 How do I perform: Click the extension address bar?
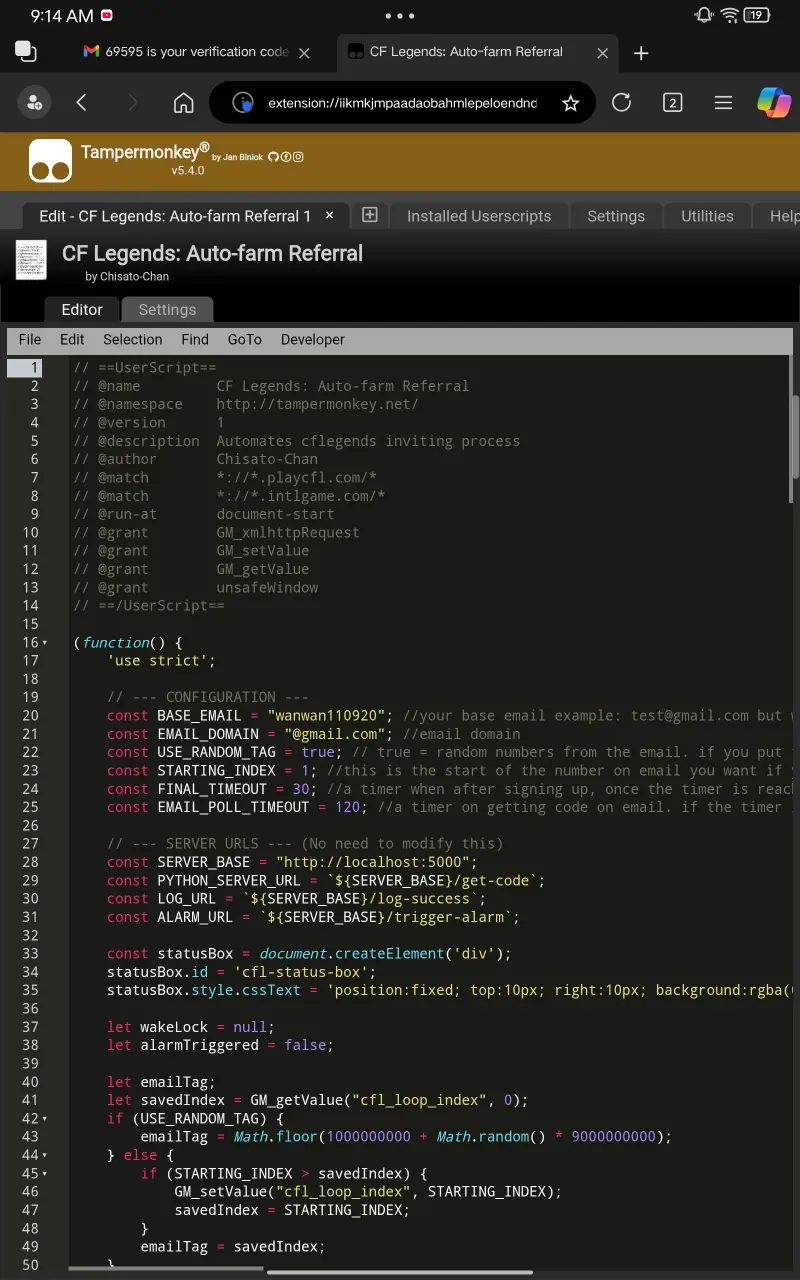pos(402,102)
